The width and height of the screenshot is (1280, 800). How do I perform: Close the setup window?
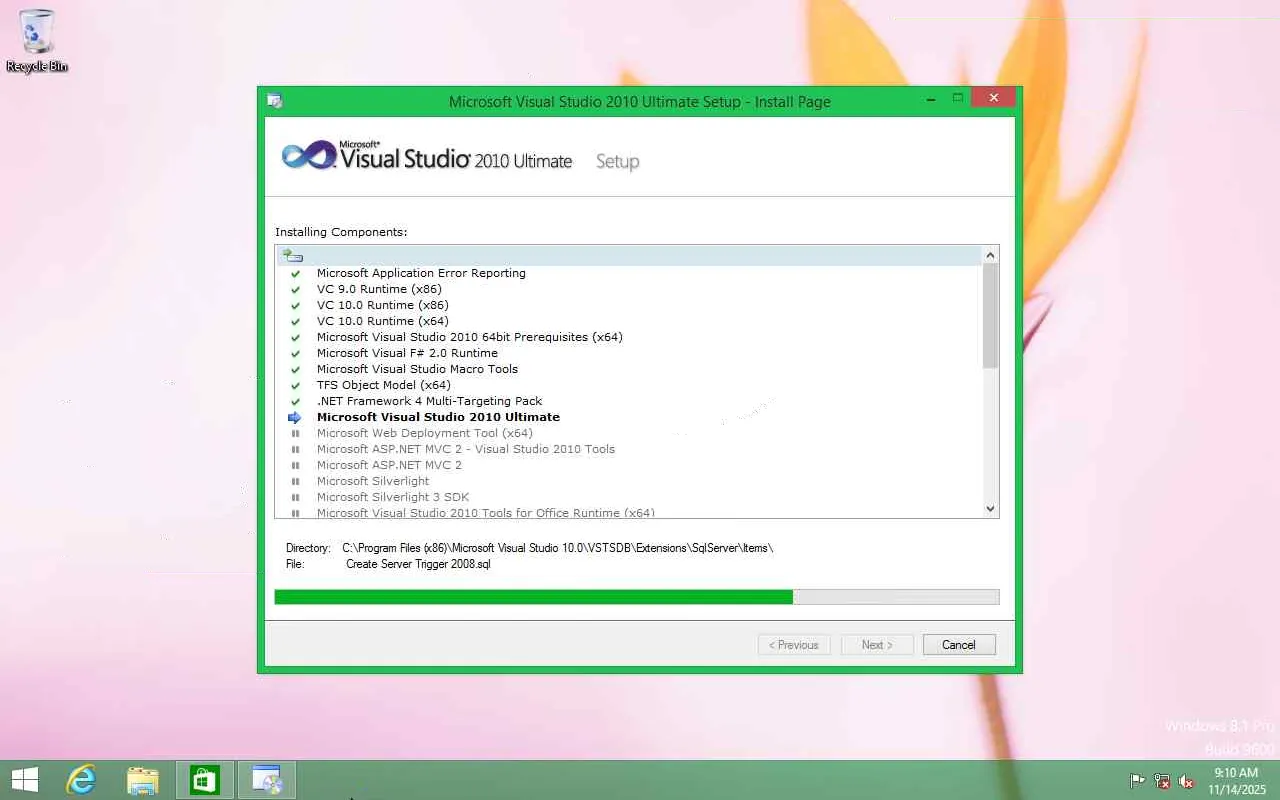click(x=993, y=98)
